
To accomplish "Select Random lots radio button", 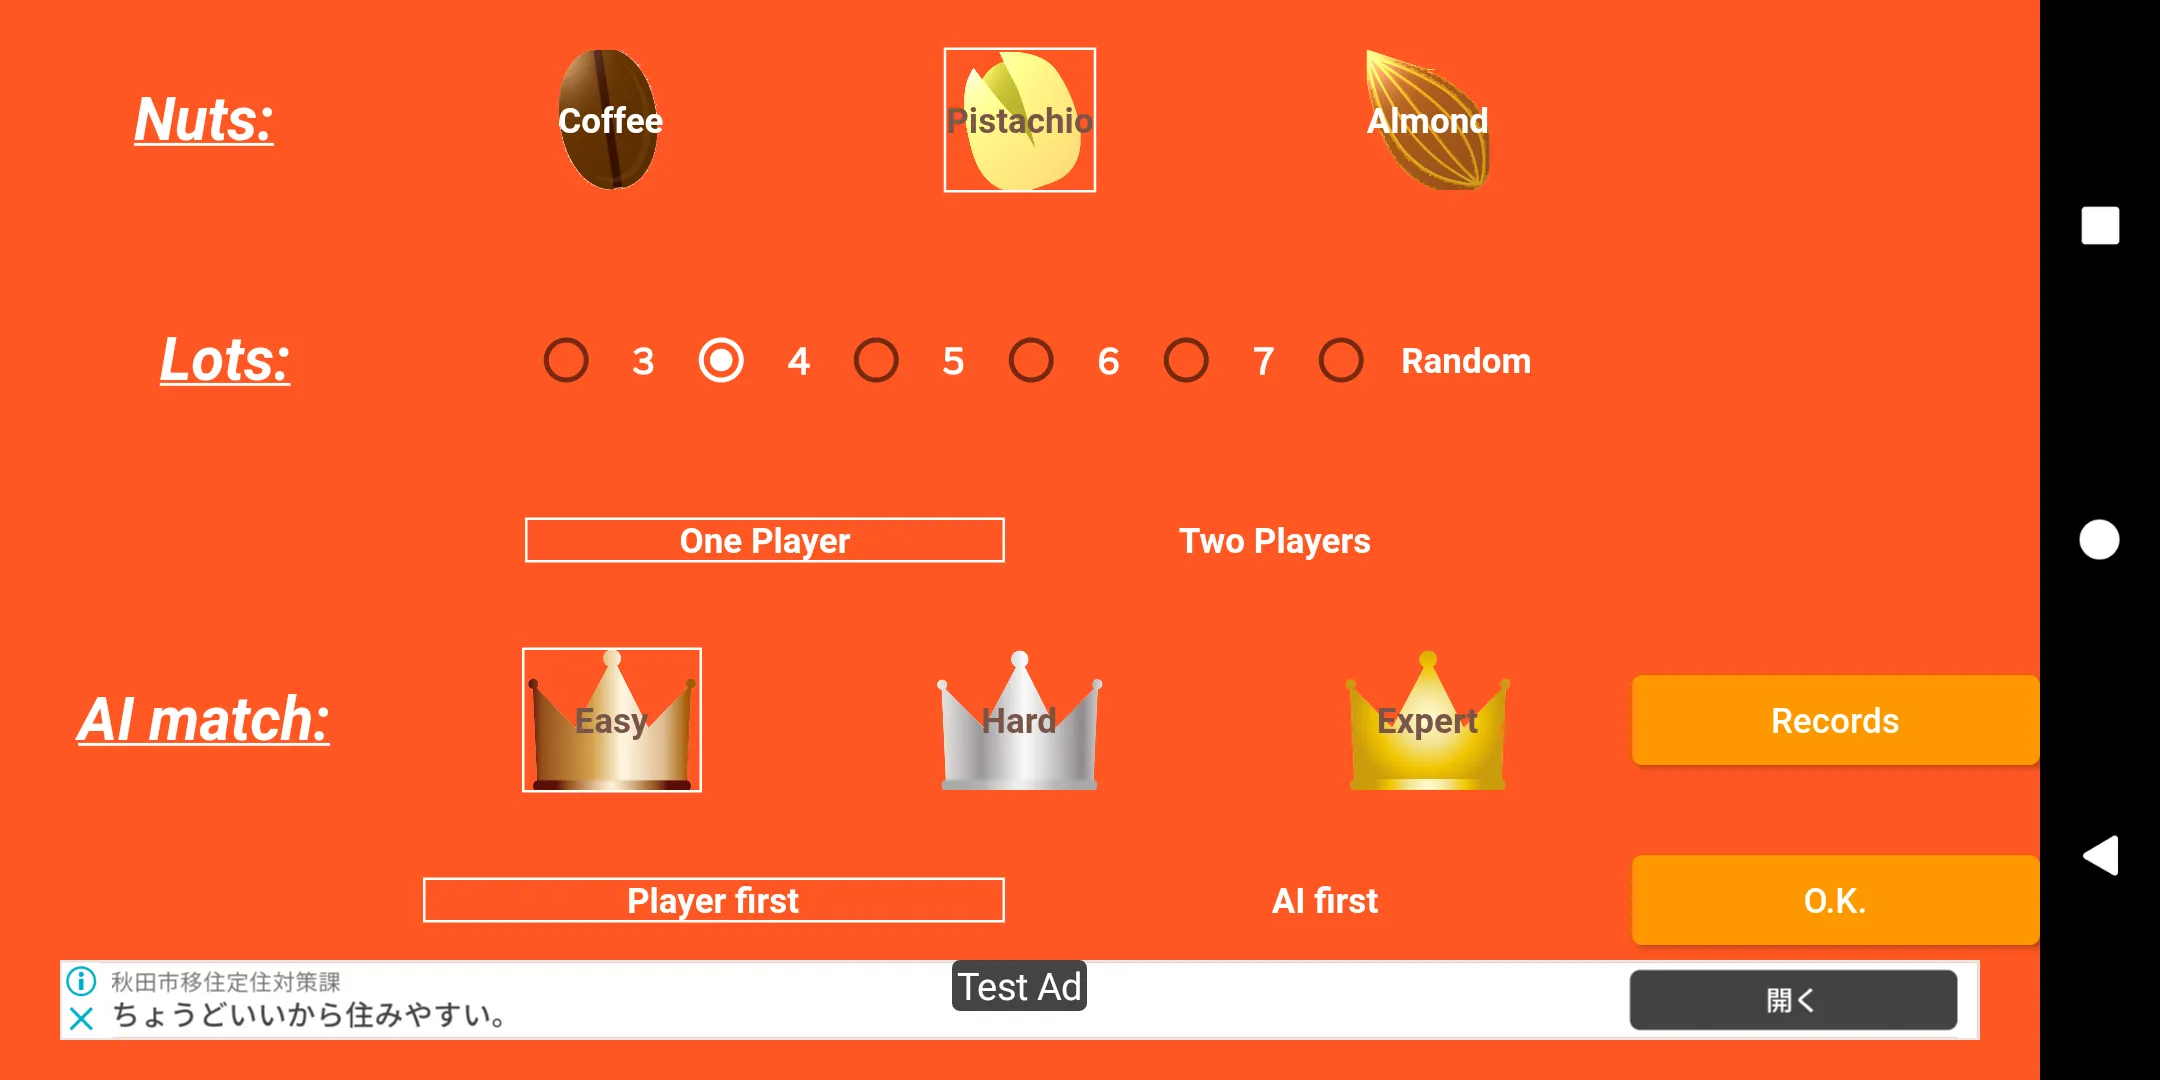I will [x=1344, y=361].
